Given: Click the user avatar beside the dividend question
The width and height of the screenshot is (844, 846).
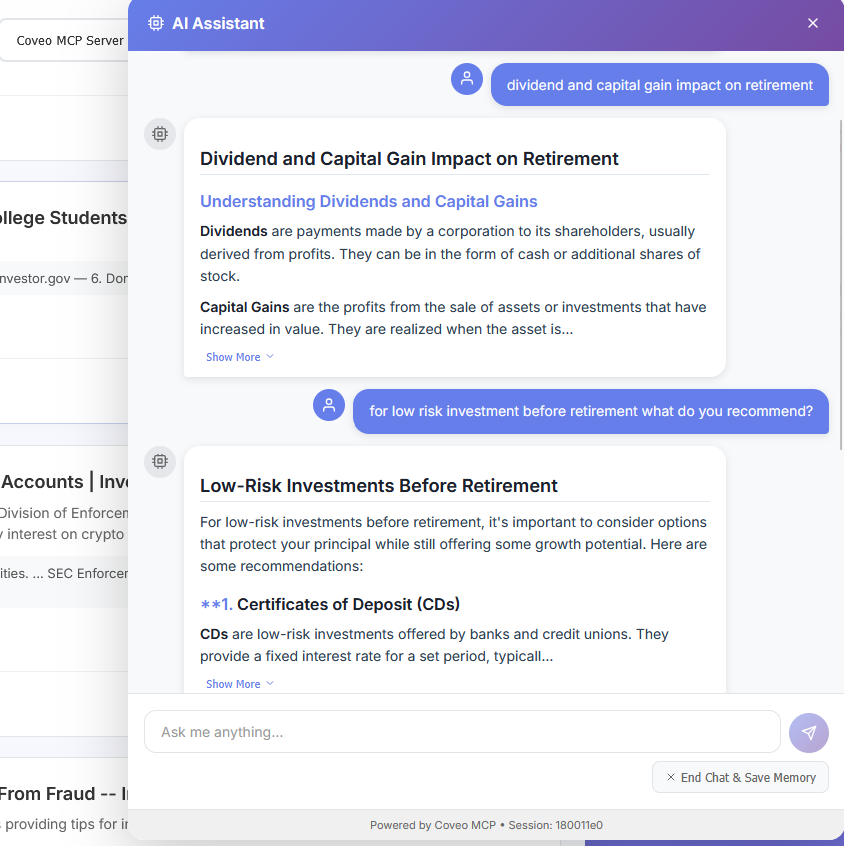Looking at the screenshot, I should [467, 78].
